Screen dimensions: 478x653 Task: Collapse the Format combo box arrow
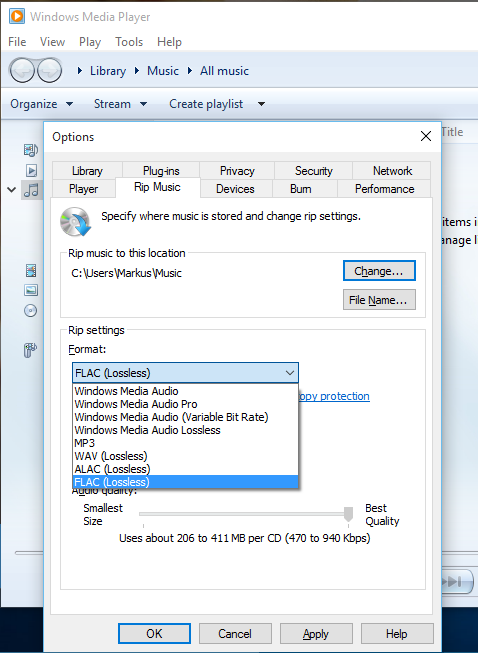point(290,373)
